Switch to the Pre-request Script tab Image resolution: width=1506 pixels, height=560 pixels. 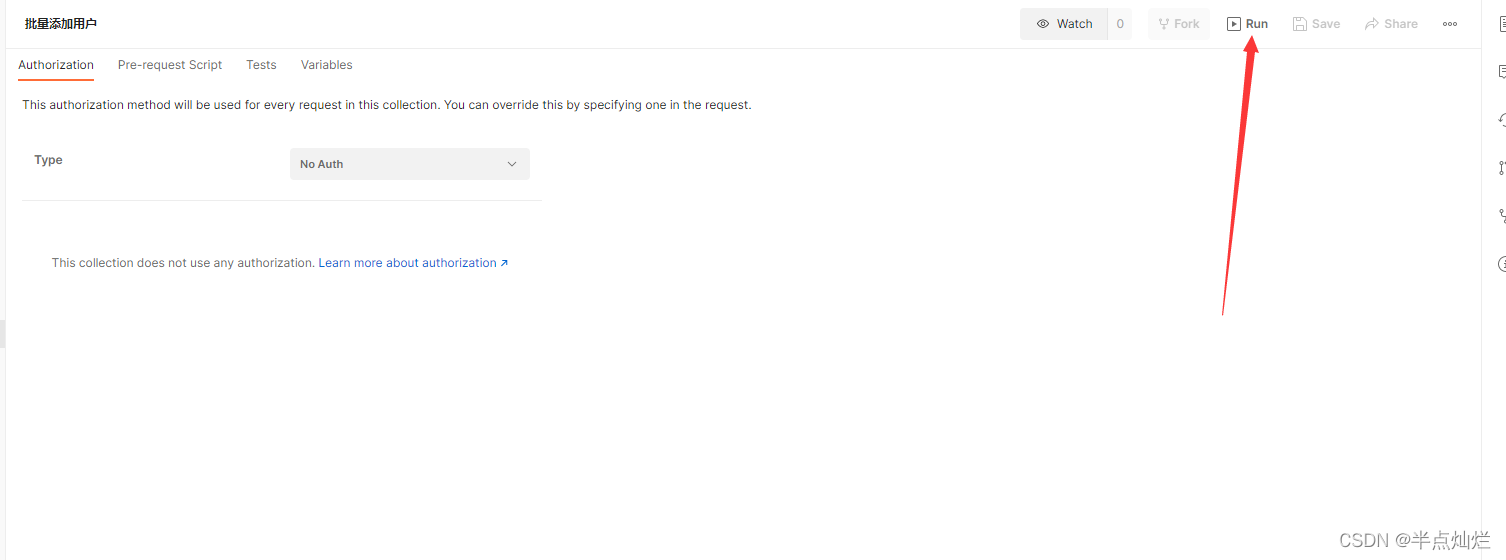tap(170, 65)
